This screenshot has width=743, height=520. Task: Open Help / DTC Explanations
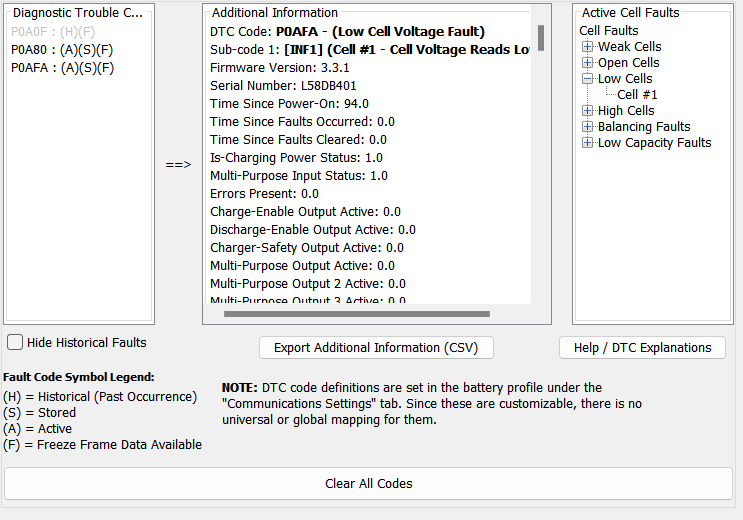[642, 348]
